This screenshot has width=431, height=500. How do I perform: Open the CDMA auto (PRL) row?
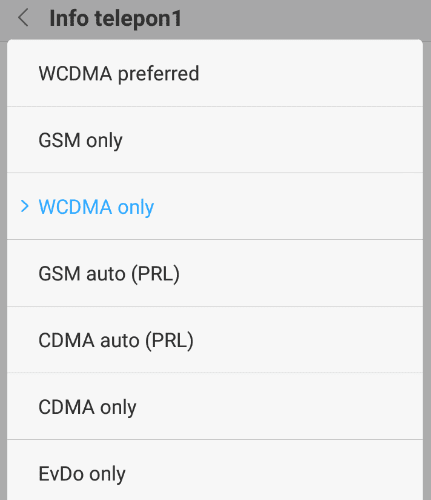pos(215,340)
